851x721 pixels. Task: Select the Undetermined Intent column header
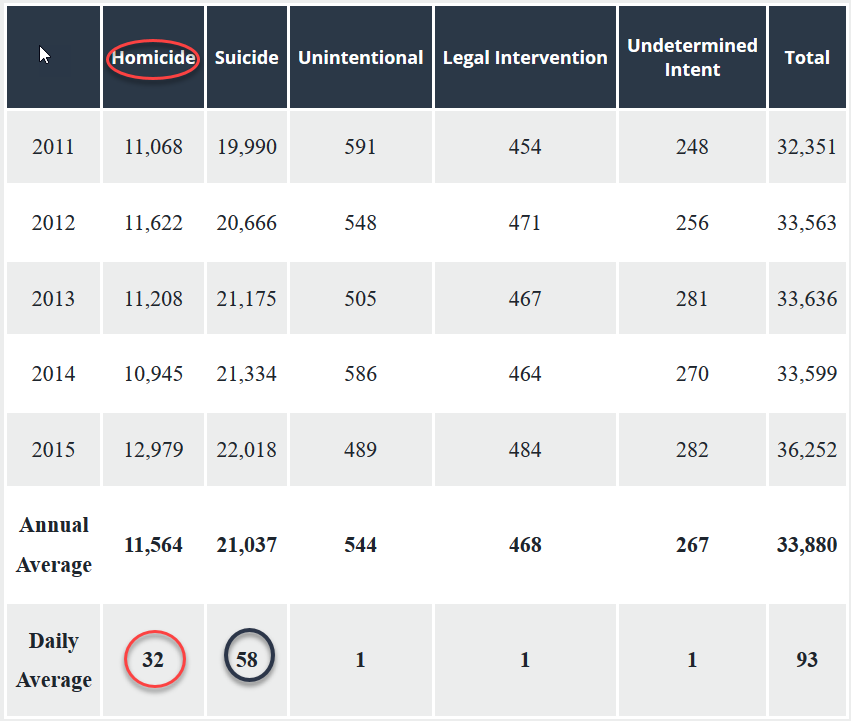[692, 58]
